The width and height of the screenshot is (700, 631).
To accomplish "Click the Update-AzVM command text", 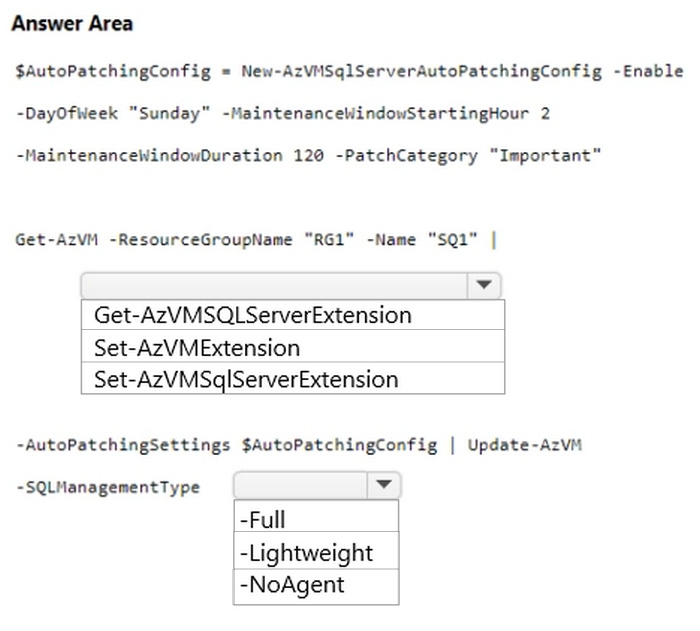I will [532, 445].
